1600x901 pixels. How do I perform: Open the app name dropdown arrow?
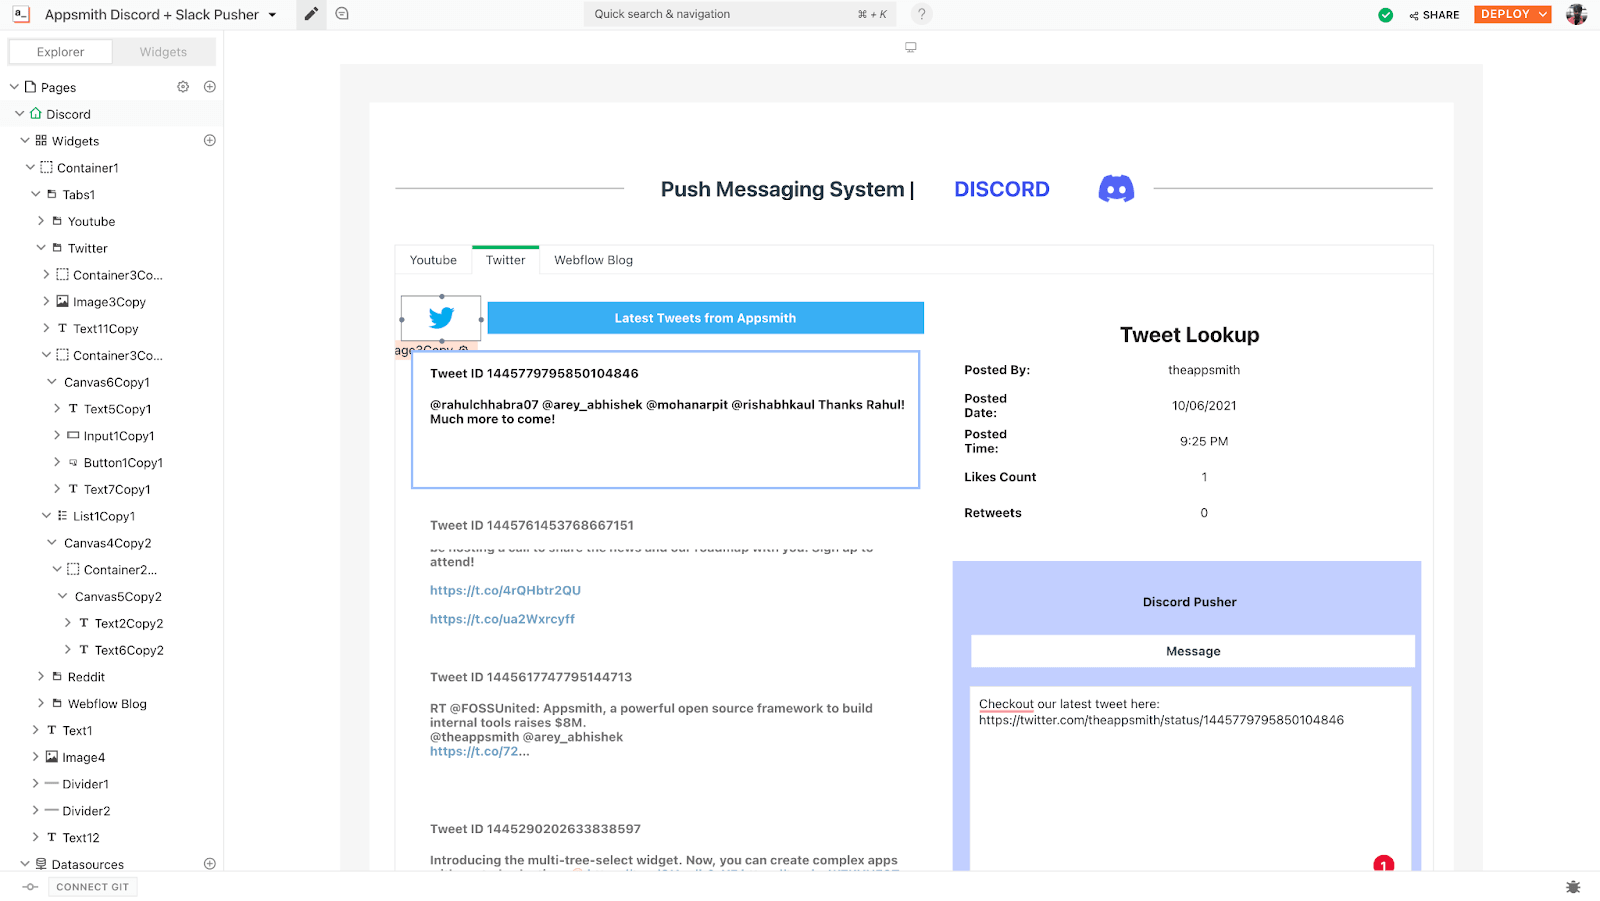pos(272,15)
